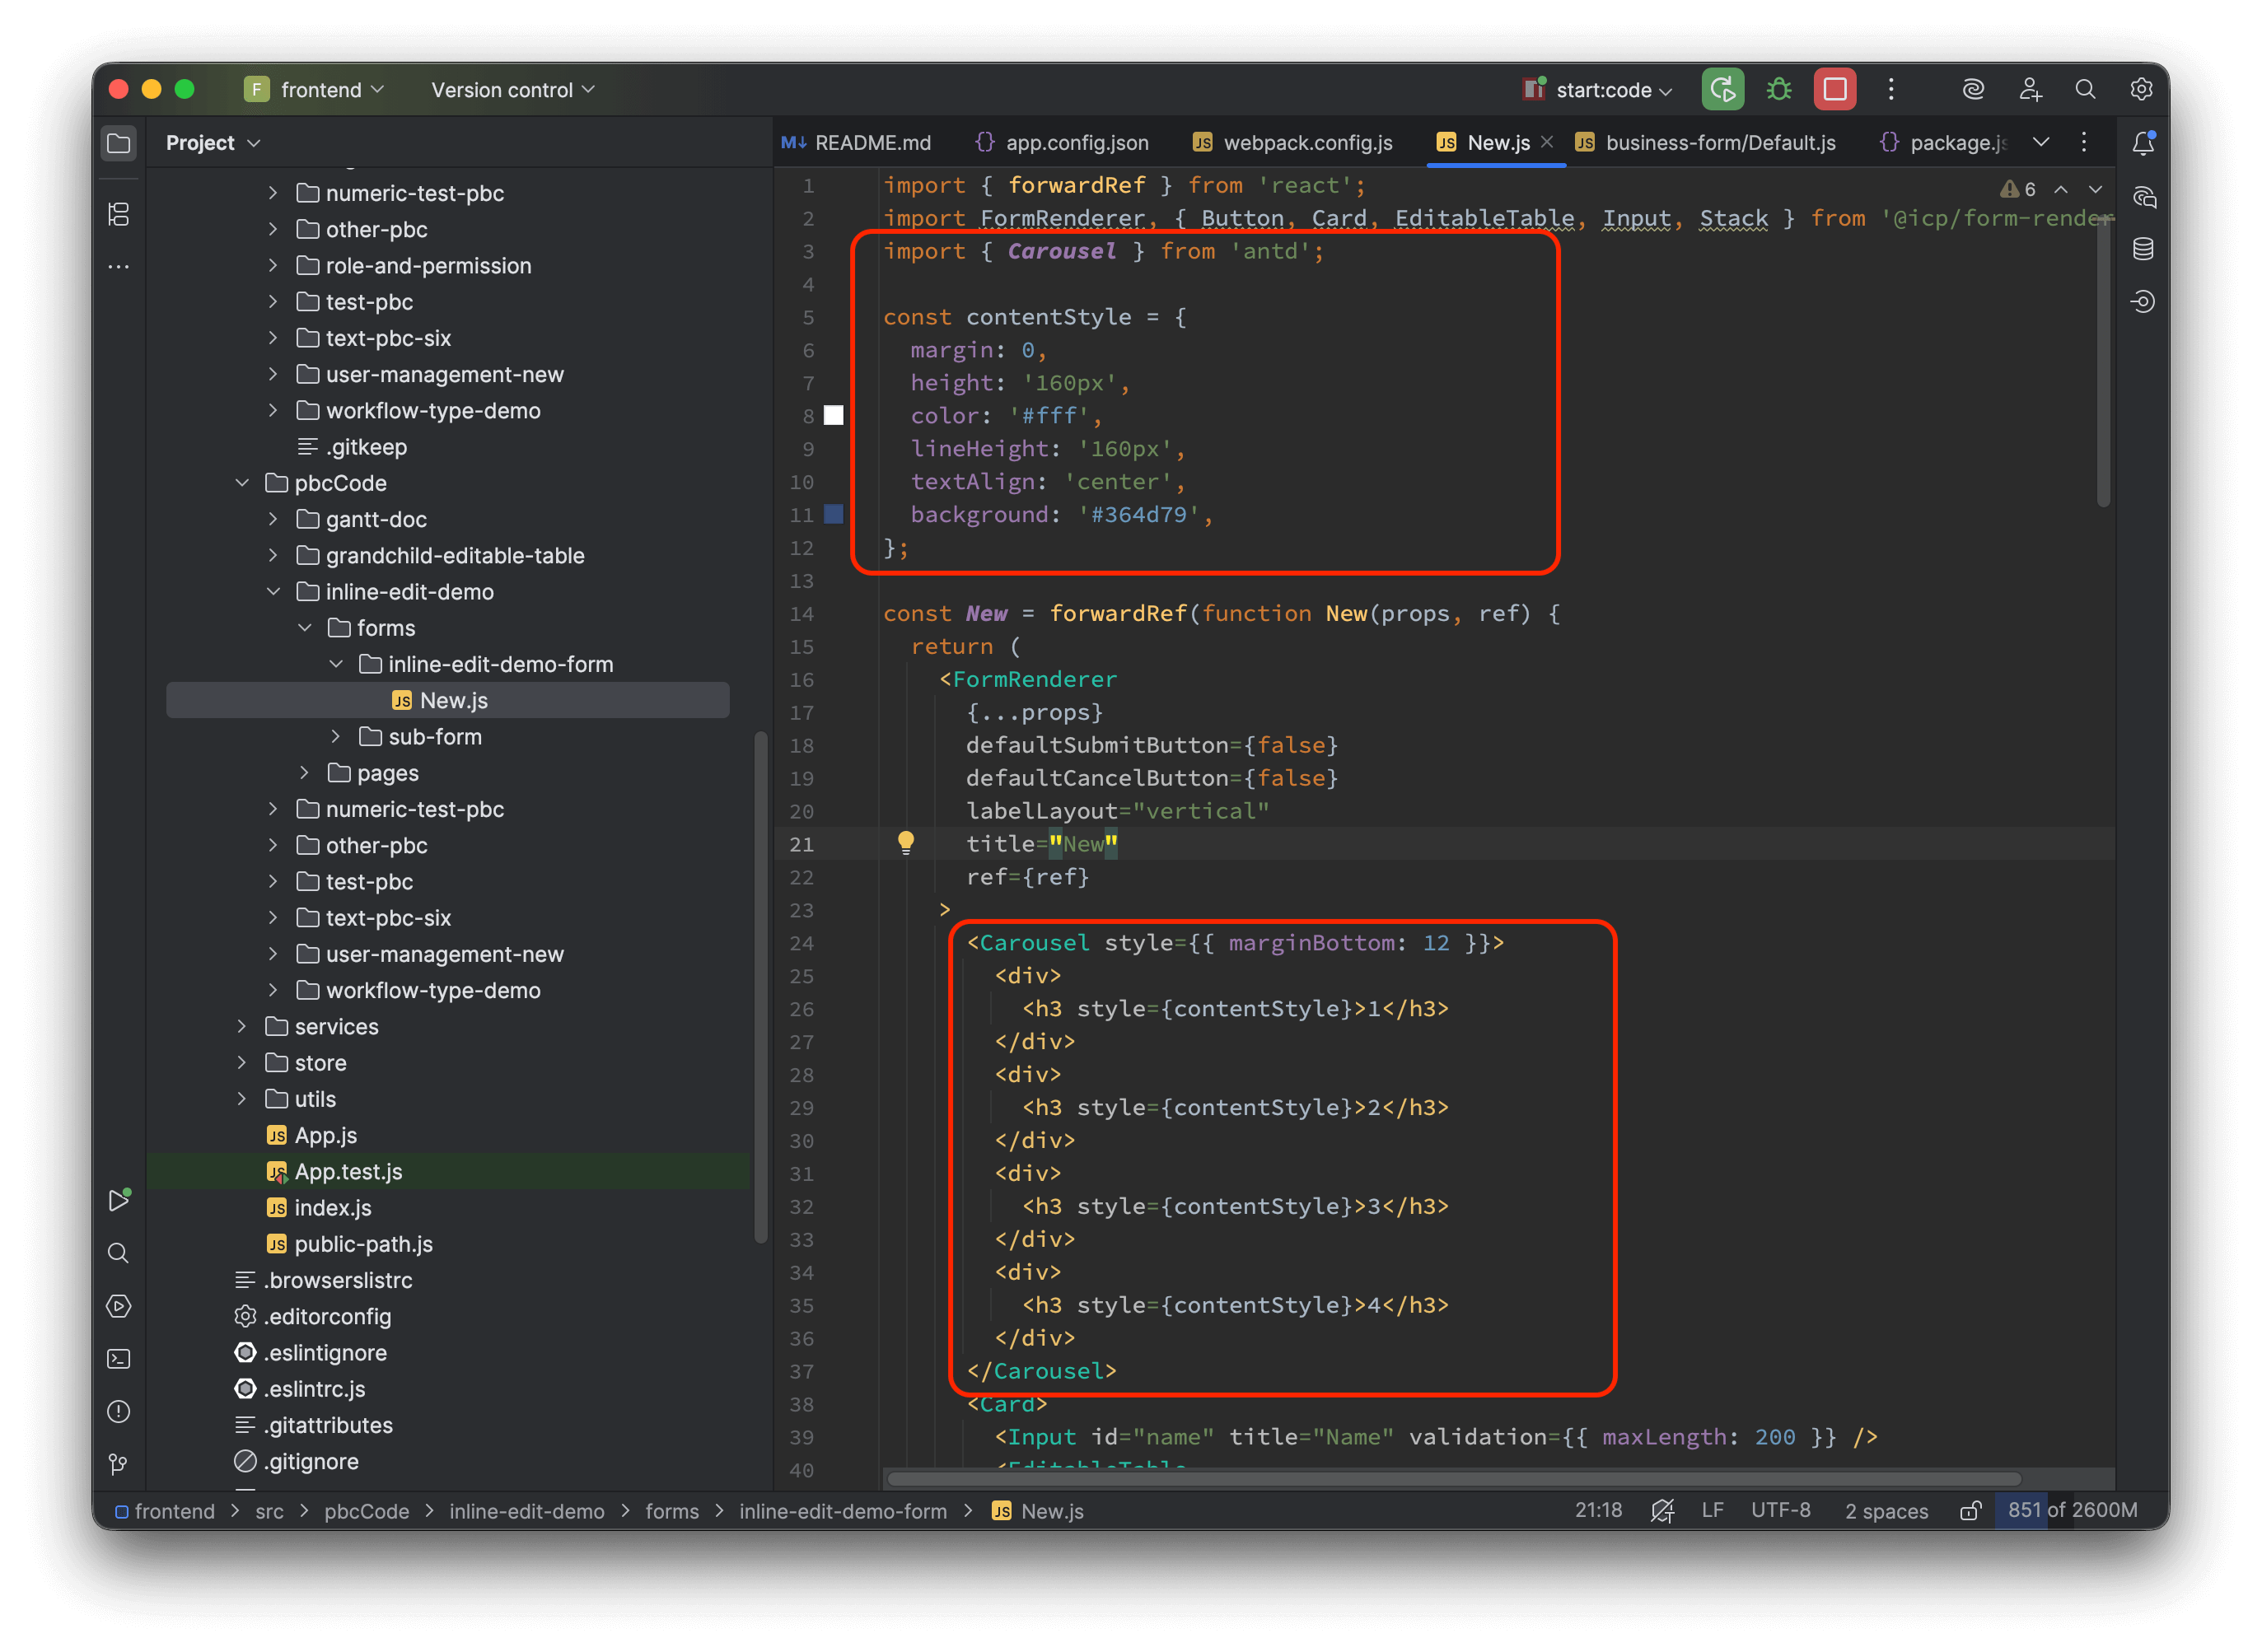Image resolution: width=2262 pixels, height=1652 pixels.
Task: Open the AI Assistant swirl icon in title bar
Action: (x=1972, y=89)
